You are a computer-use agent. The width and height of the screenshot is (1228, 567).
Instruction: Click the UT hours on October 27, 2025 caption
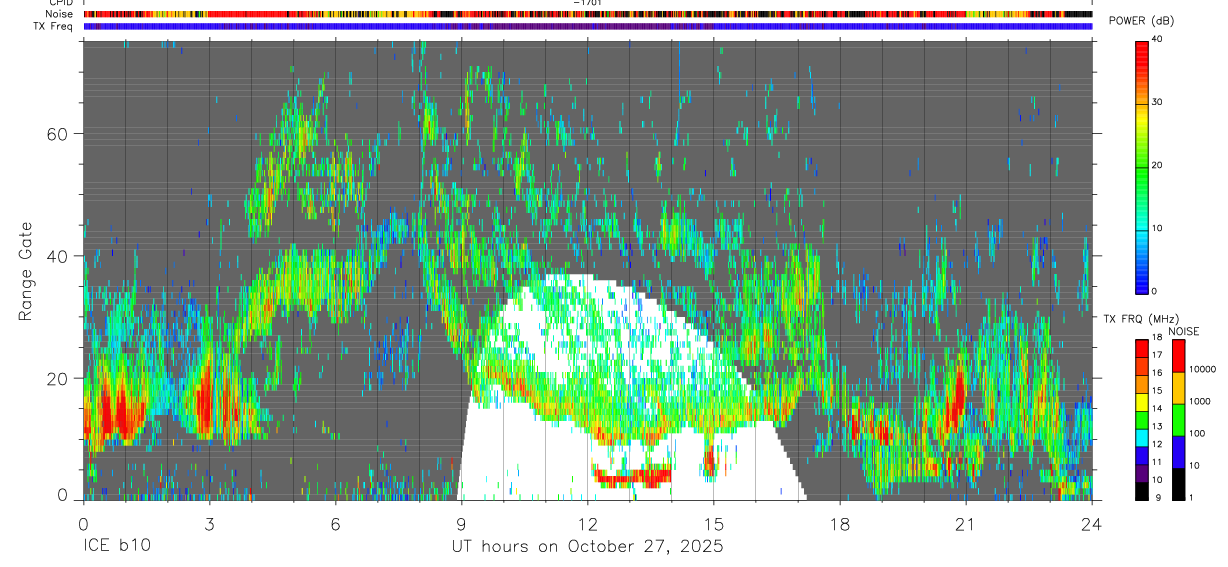click(x=587, y=547)
